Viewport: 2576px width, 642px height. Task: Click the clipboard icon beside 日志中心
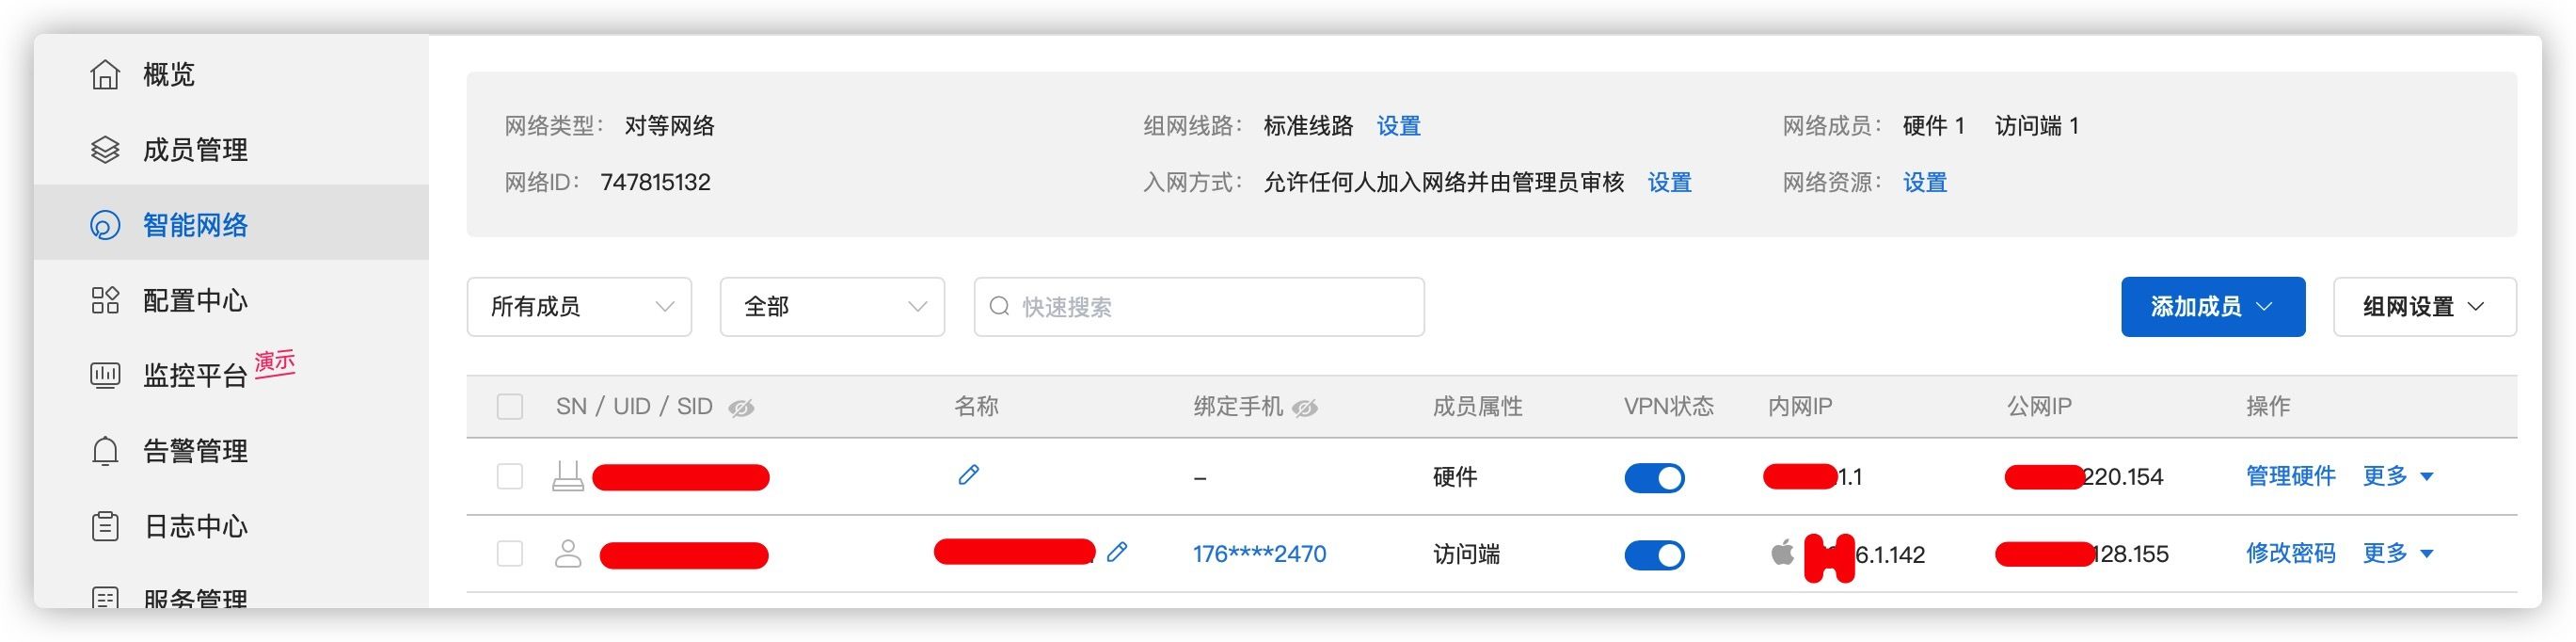[105, 526]
